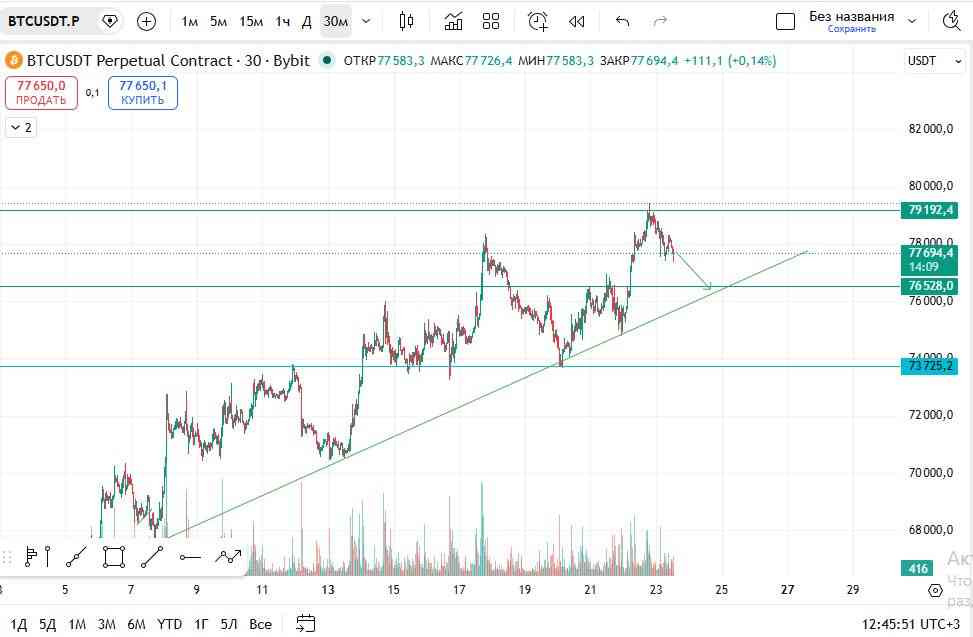973x637 pixels.
Task: Open the candlestick chart type selector
Action: [406, 21]
